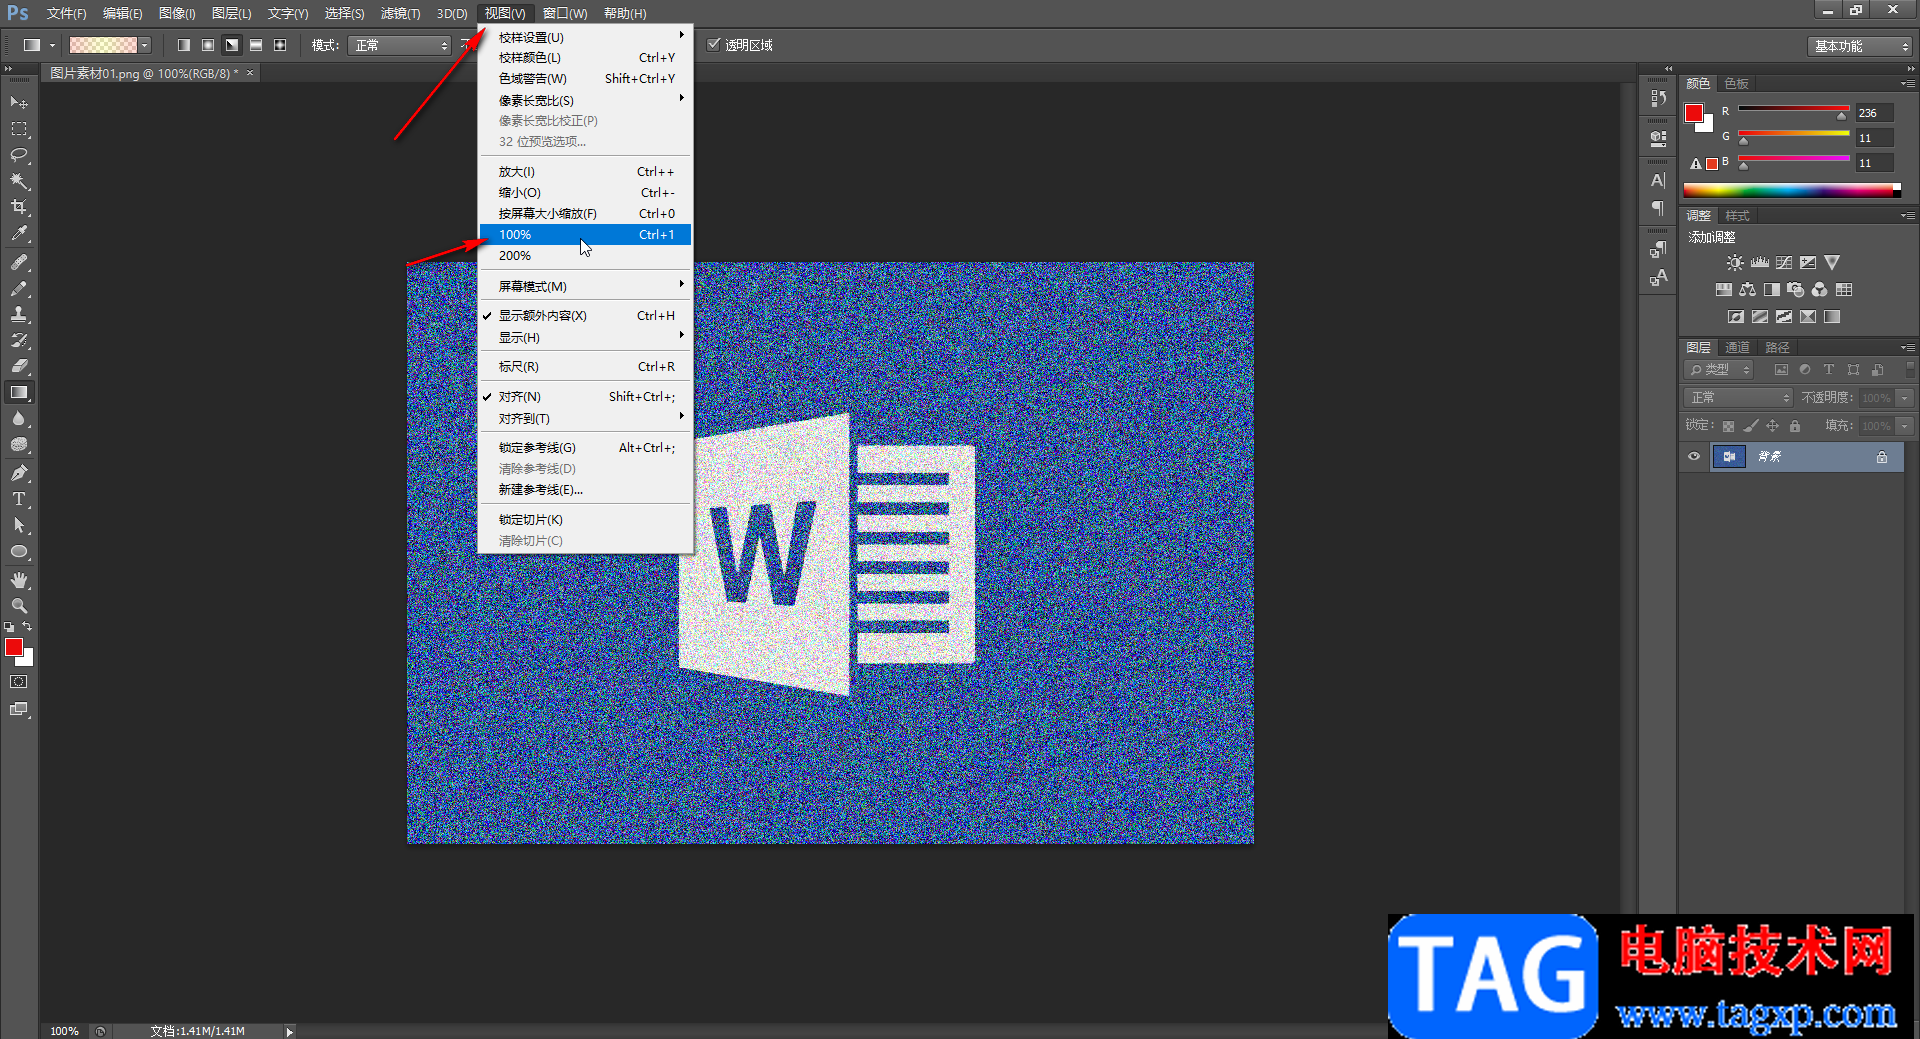Select the Hand tool
This screenshot has height=1039, width=1920.
tap(19, 580)
